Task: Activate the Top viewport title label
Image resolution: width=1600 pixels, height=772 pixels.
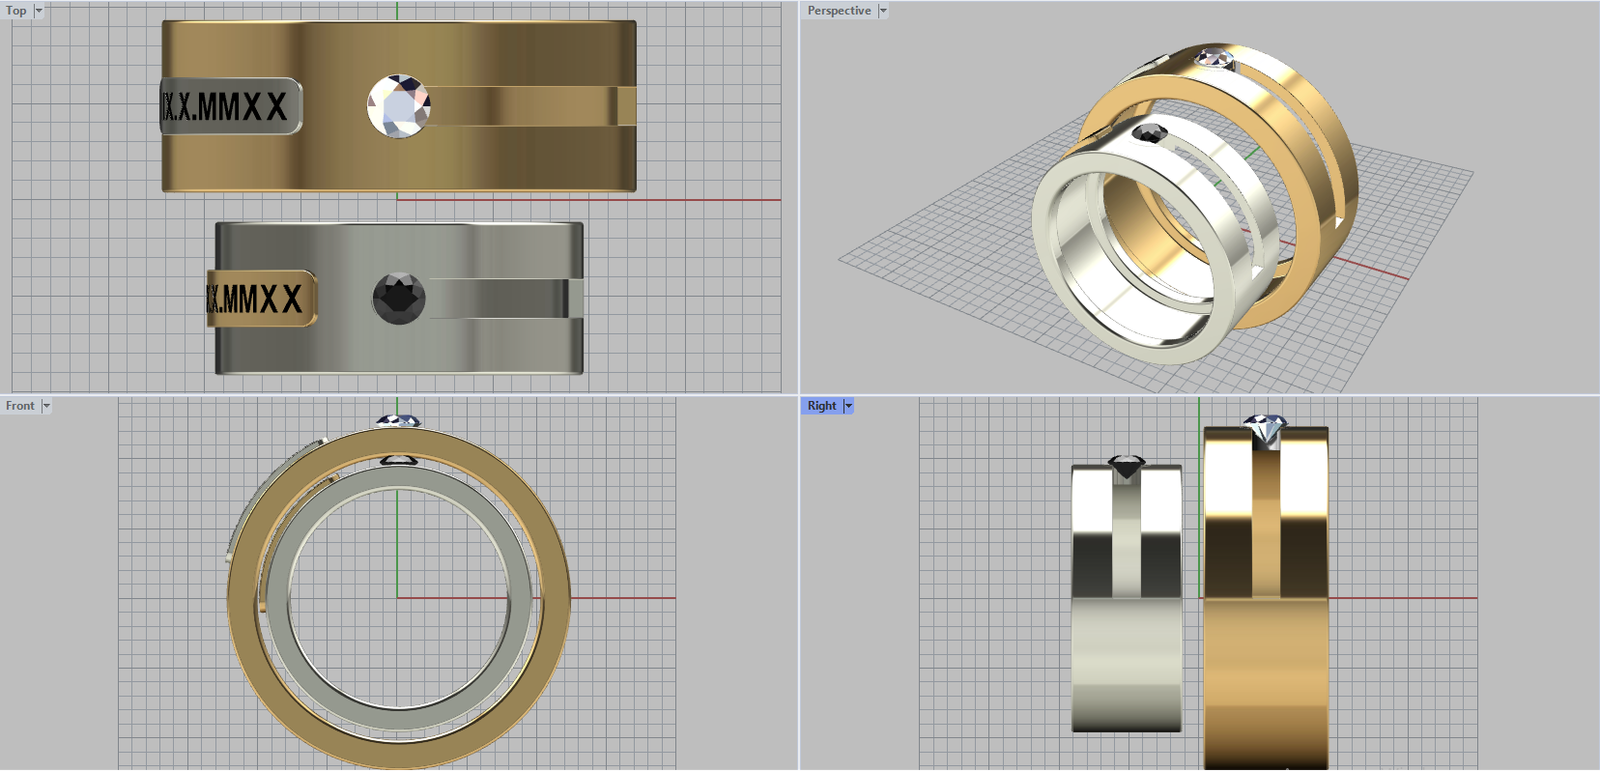Action: click(17, 11)
